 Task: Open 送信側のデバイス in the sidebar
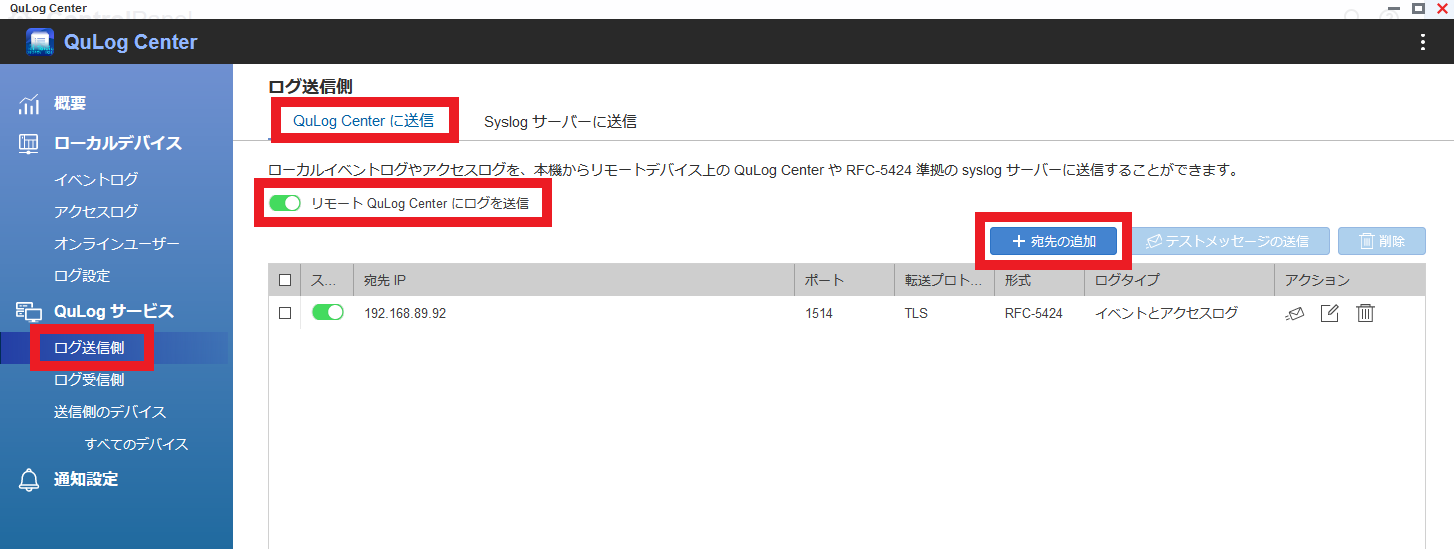pos(110,412)
